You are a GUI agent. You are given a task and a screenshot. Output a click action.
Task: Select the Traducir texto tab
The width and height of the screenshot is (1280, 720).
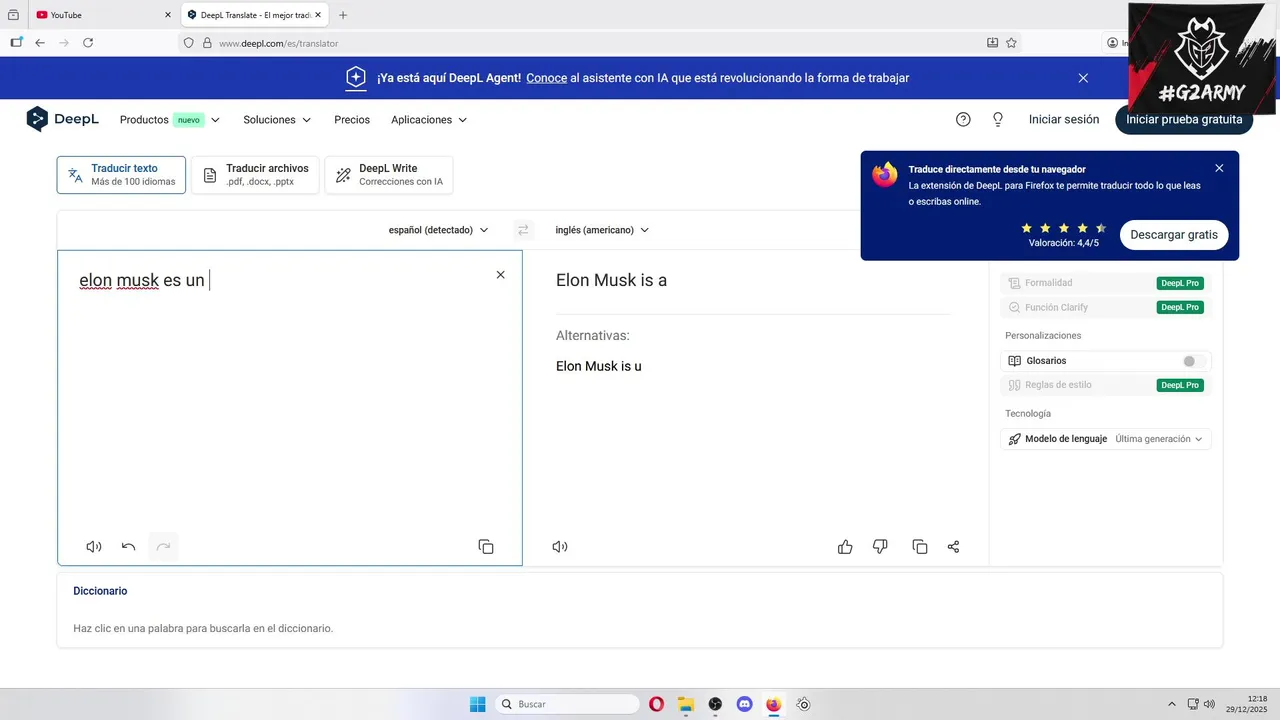121,175
